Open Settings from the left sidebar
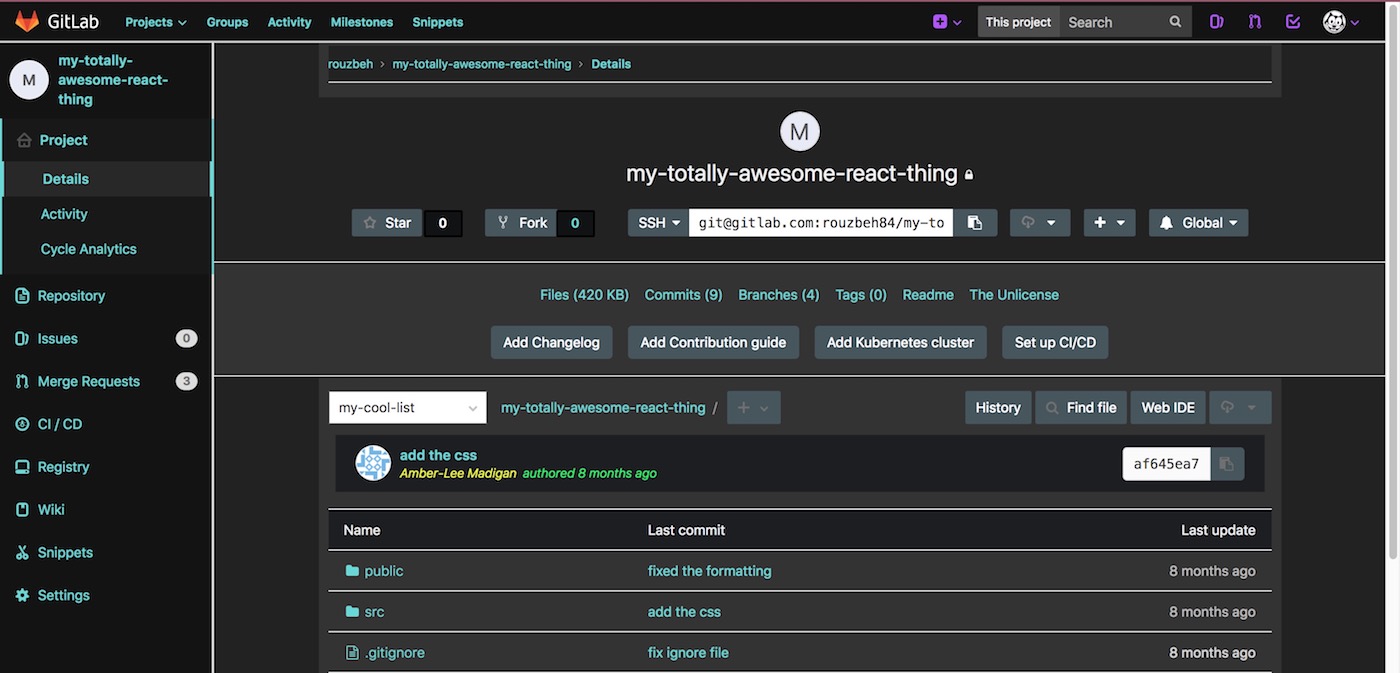This screenshot has width=1400, height=673. (60, 594)
